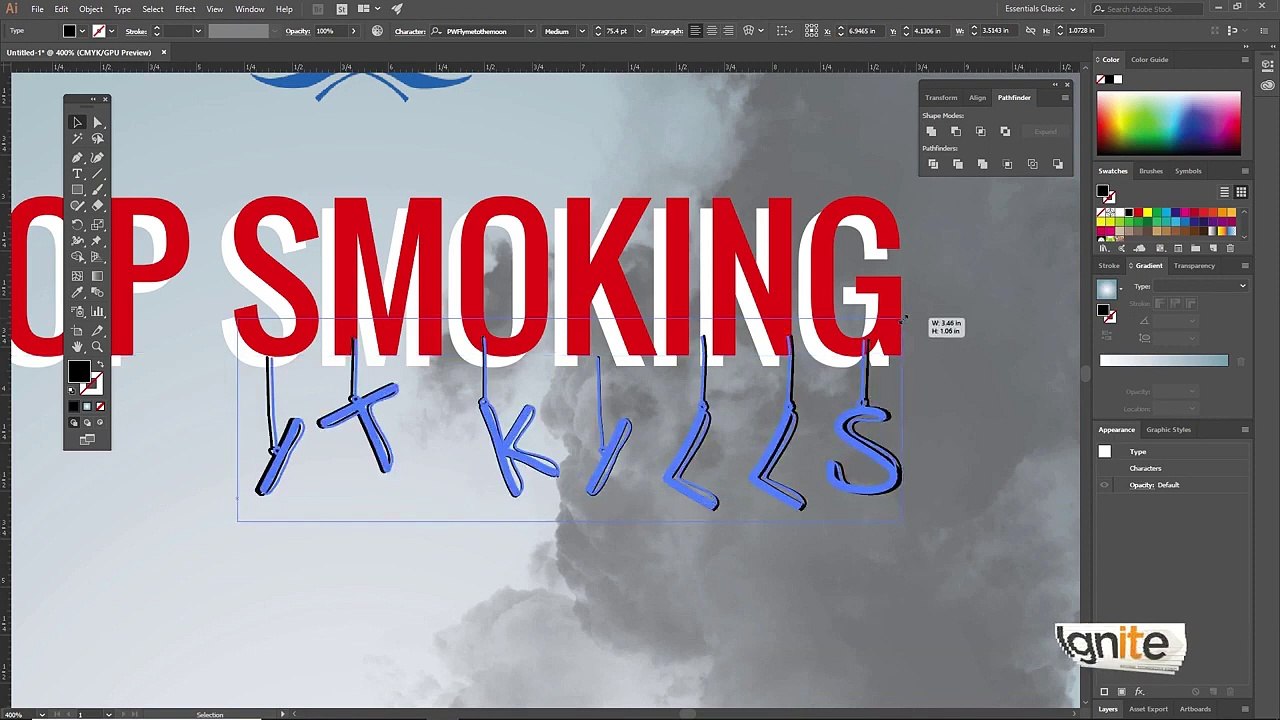This screenshot has width=1280, height=720.
Task: Select the Direct Selection tool
Action: point(97,122)
